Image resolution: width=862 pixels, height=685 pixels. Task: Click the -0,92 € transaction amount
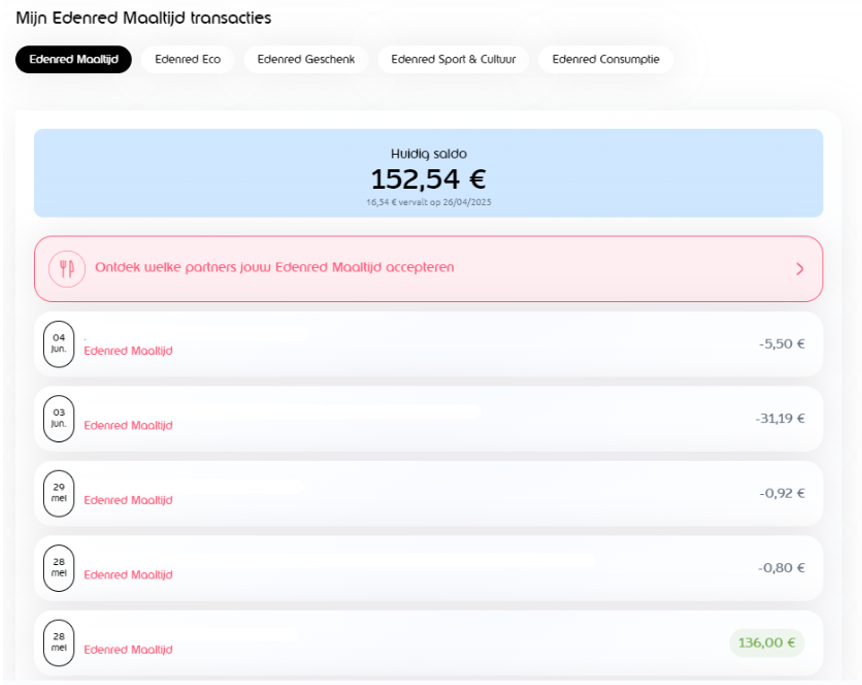(781, 493)
